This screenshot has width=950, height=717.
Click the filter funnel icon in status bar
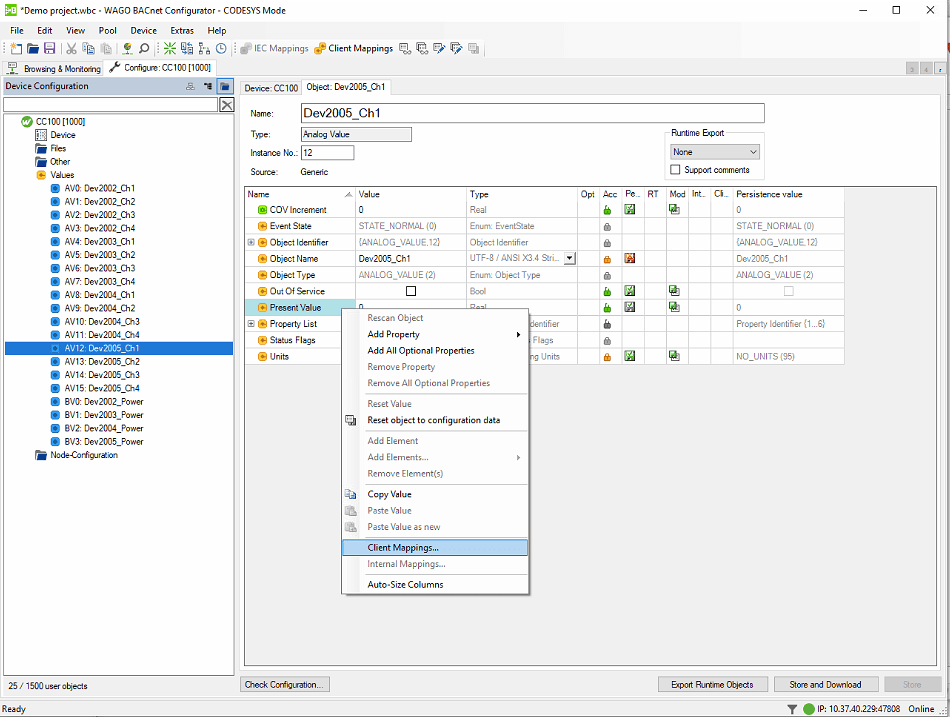[792, 709]
